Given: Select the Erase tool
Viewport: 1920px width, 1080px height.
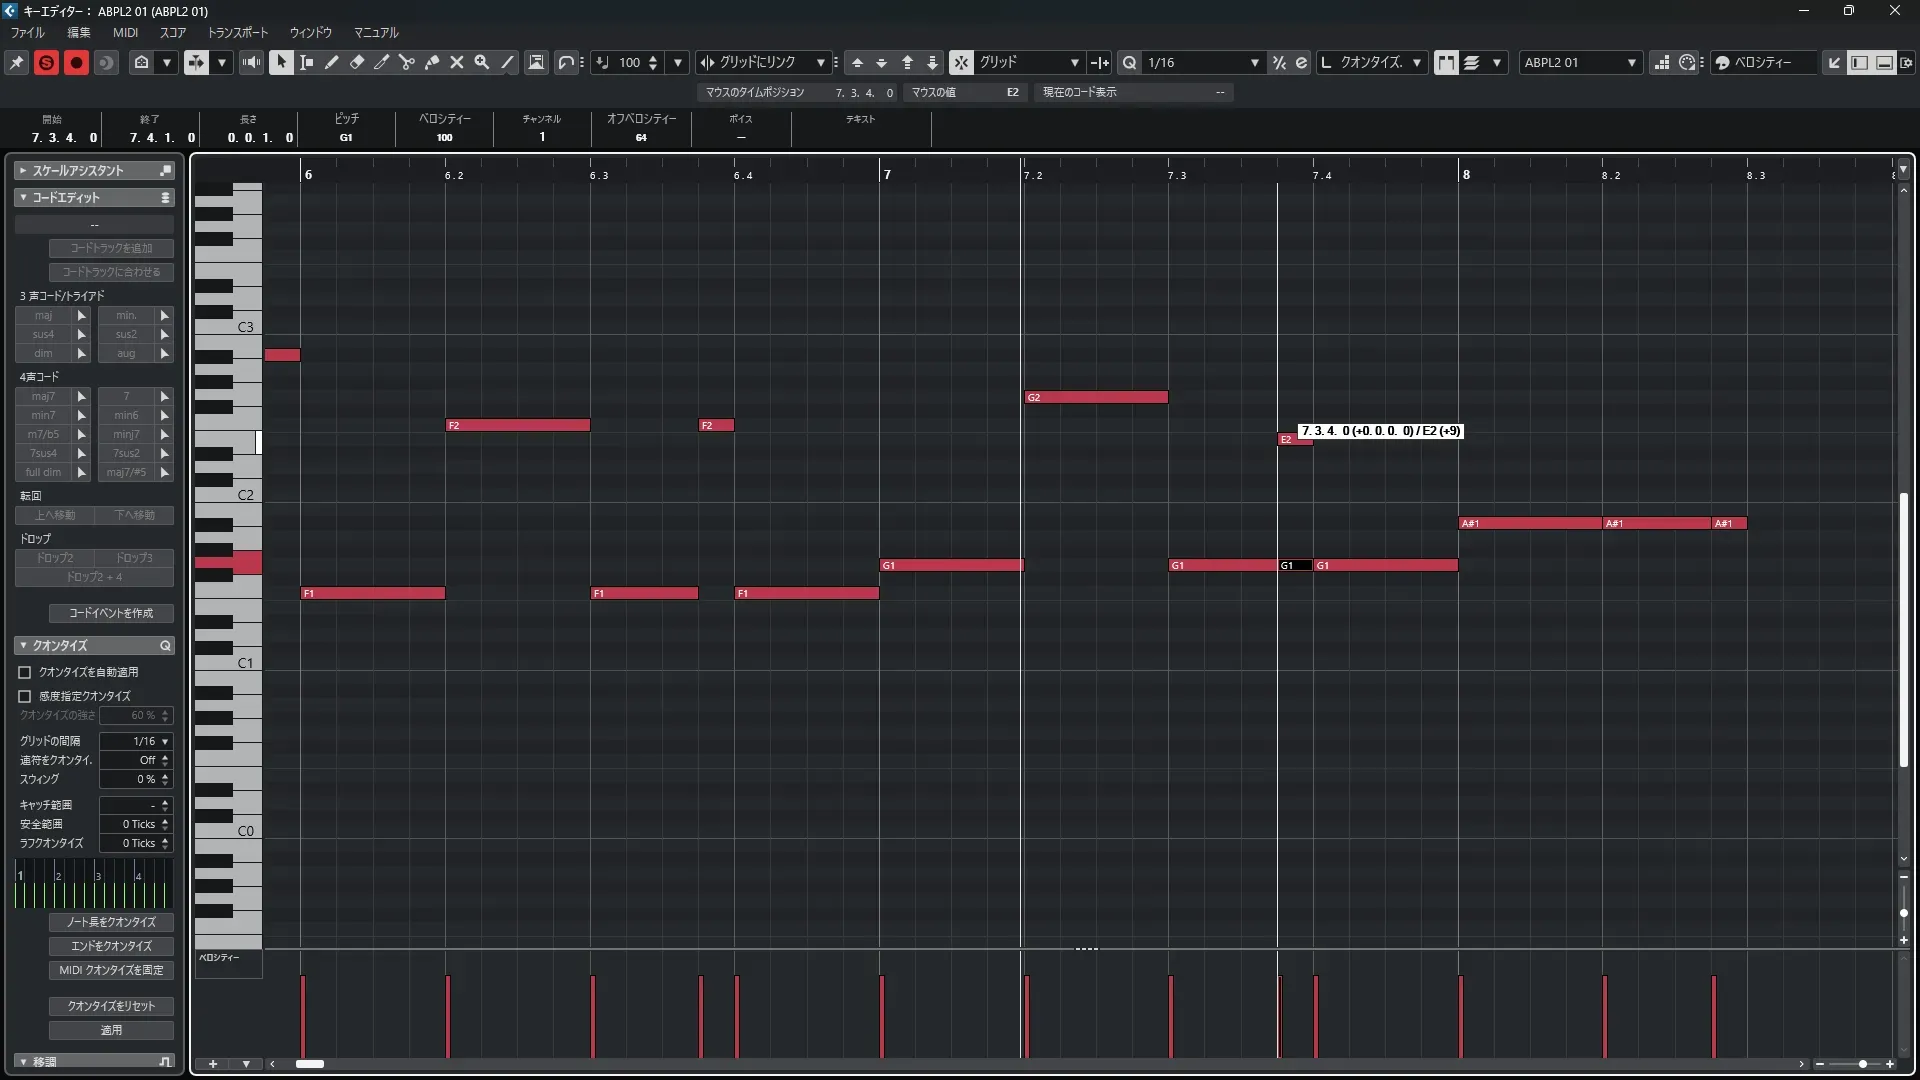Looking at the screenshot, I should tap(357, 62).
